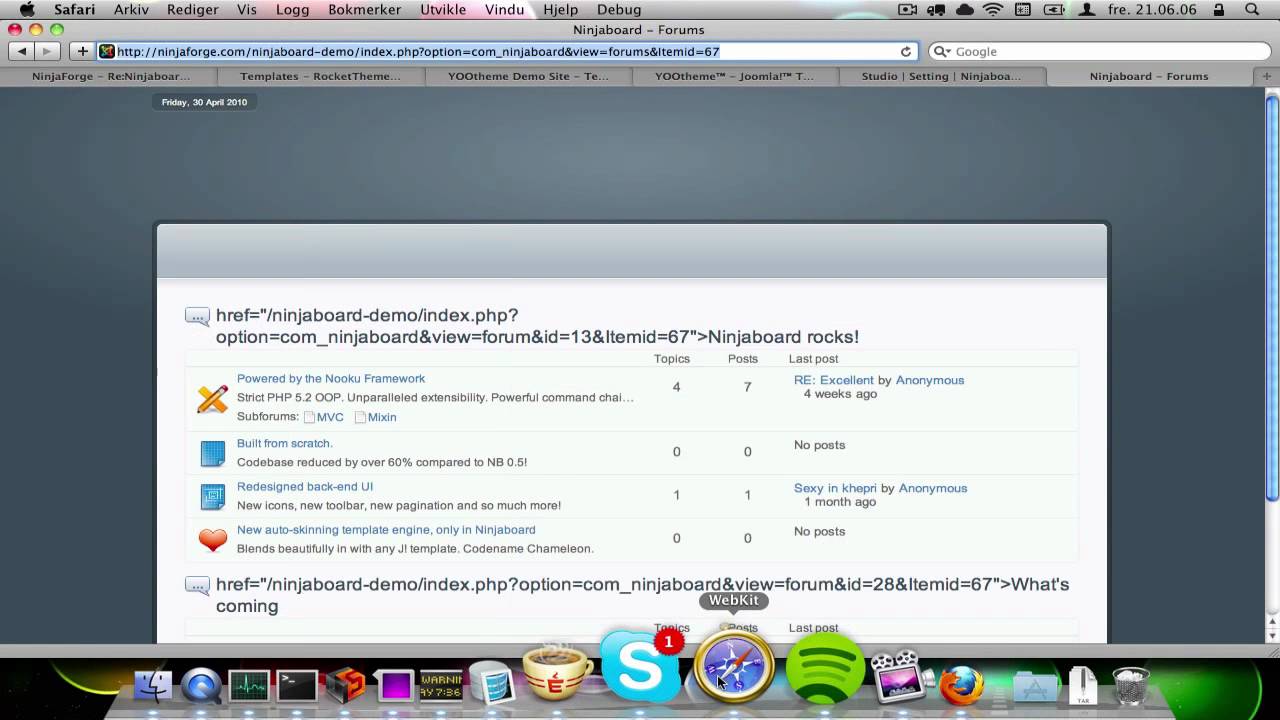The image size is (1280, 720).
Task: Click the WebKit compass icon in dock
Action: click(x=734, y=667)
